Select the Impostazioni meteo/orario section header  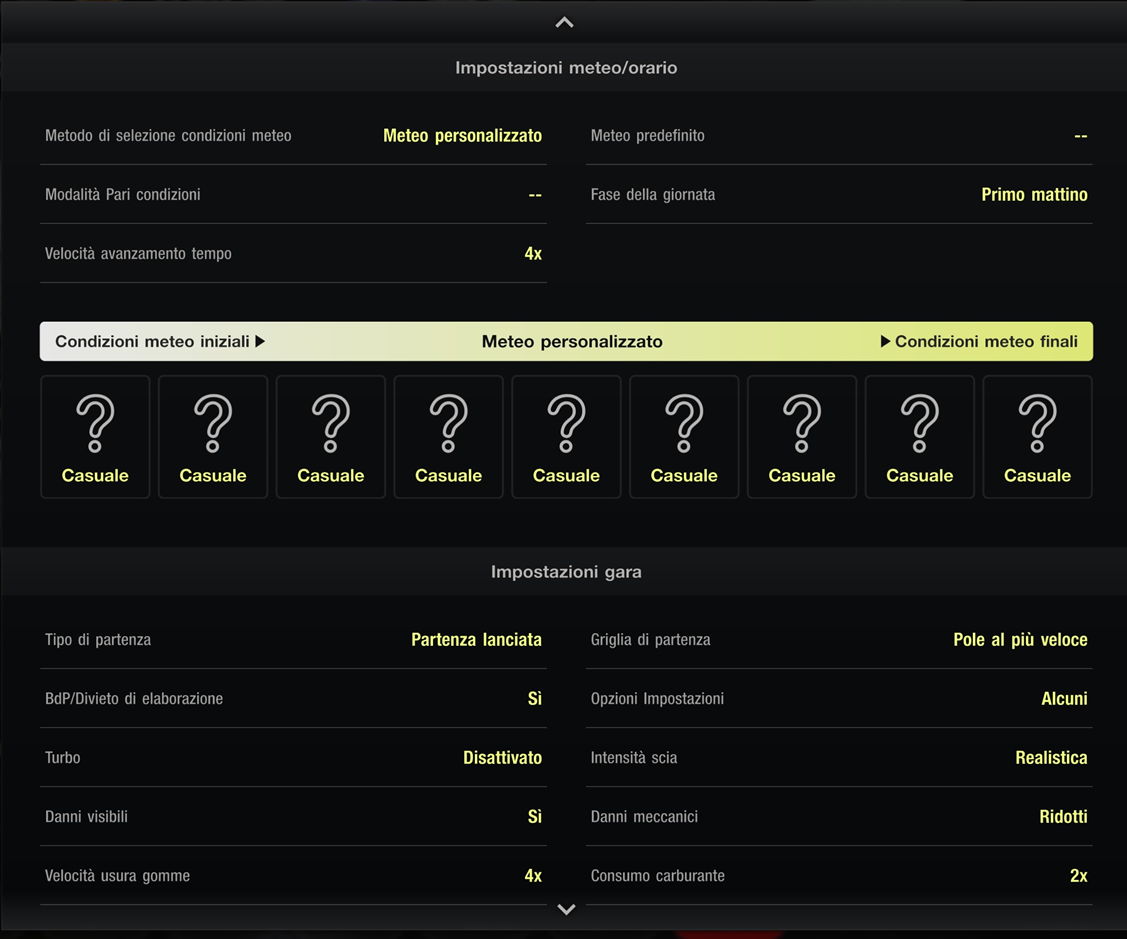[x=566, y=68]
